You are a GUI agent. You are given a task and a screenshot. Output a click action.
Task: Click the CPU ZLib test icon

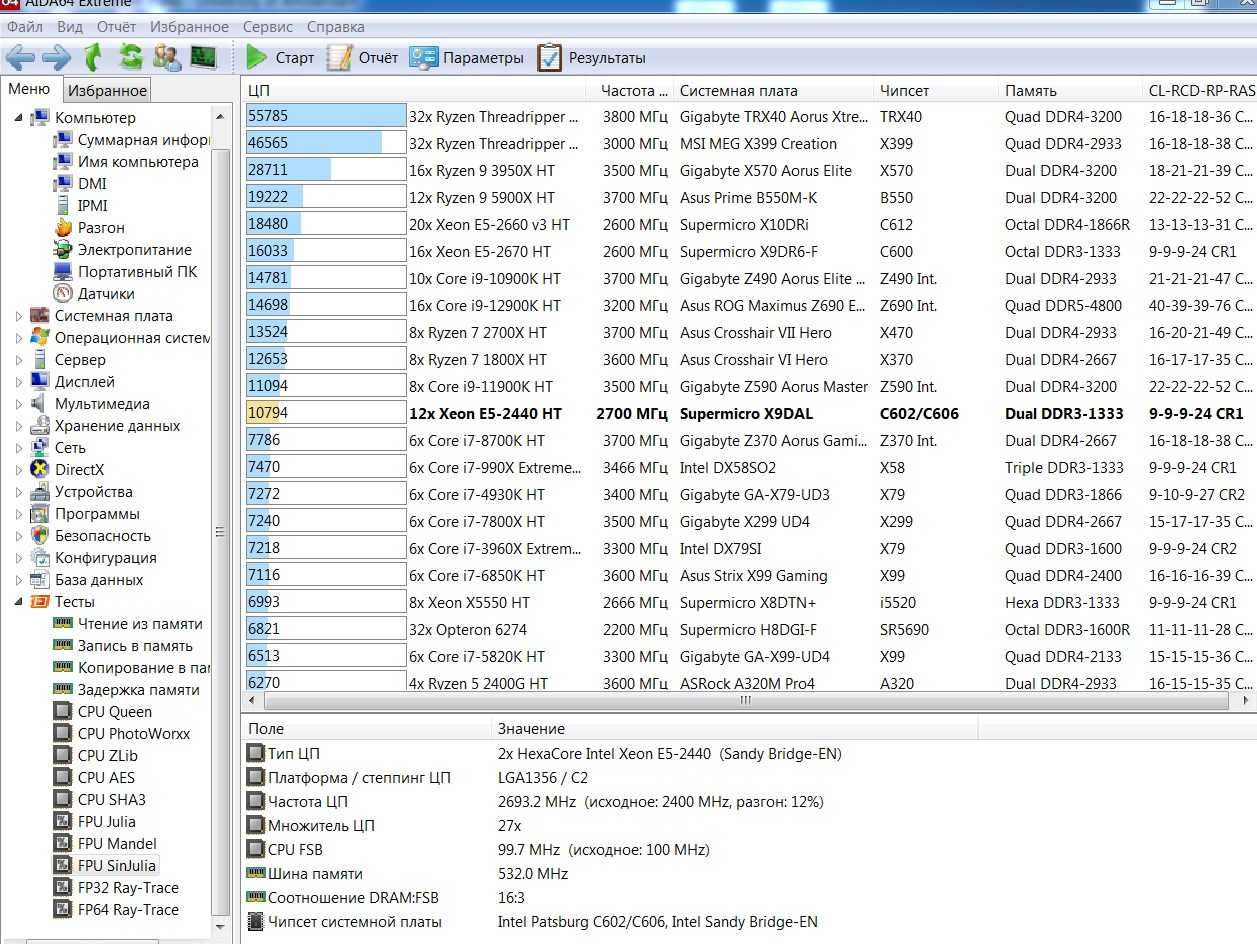coord(63,756)
